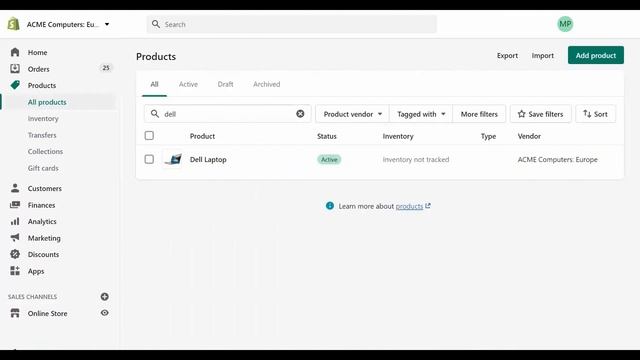Click the Import button

coord(542,56)
